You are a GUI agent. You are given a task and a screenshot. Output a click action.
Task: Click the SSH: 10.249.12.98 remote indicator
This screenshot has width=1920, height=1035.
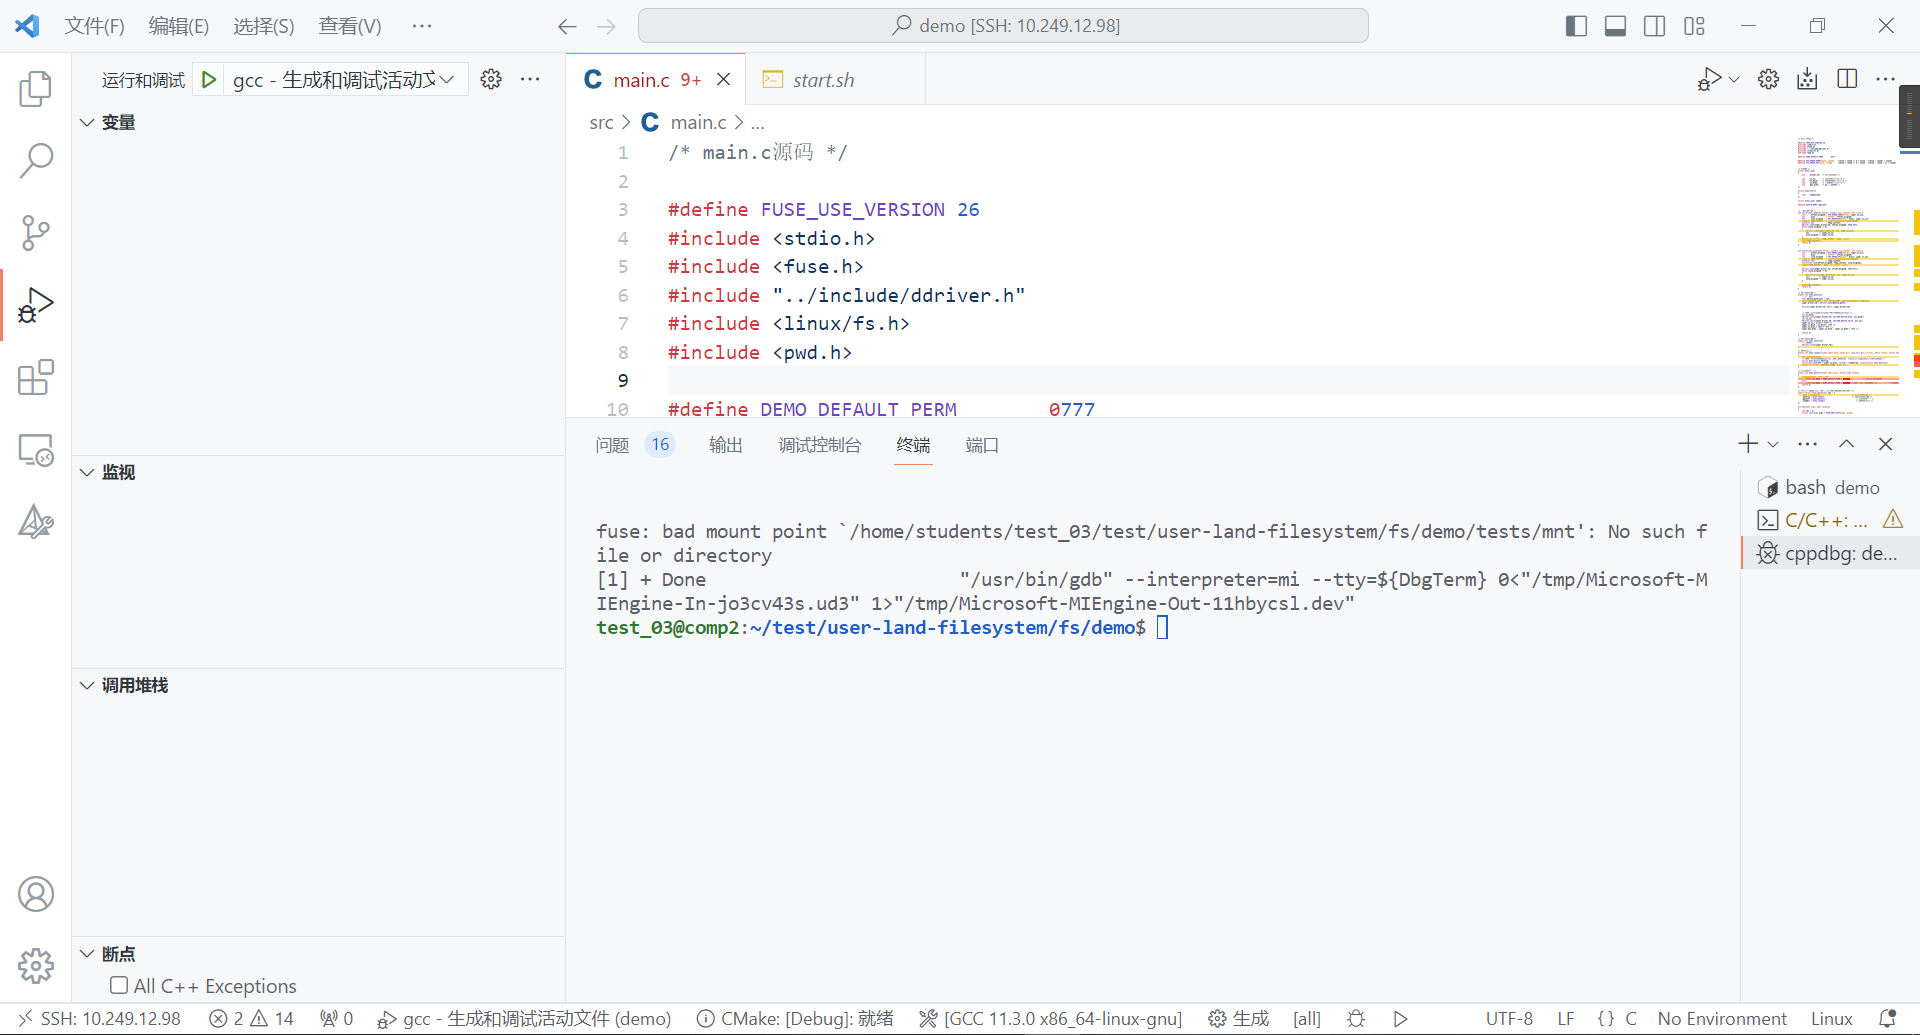(x=100, y=1018)
